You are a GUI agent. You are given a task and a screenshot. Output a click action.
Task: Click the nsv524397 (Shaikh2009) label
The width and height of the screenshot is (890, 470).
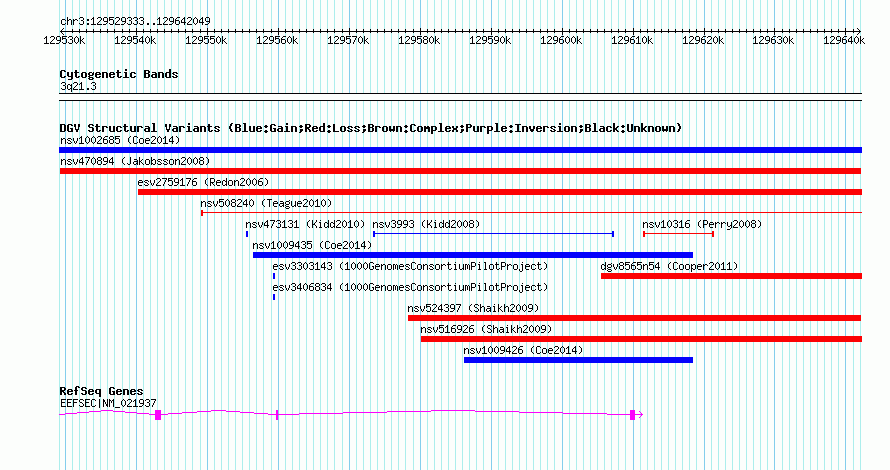[473, 308]
